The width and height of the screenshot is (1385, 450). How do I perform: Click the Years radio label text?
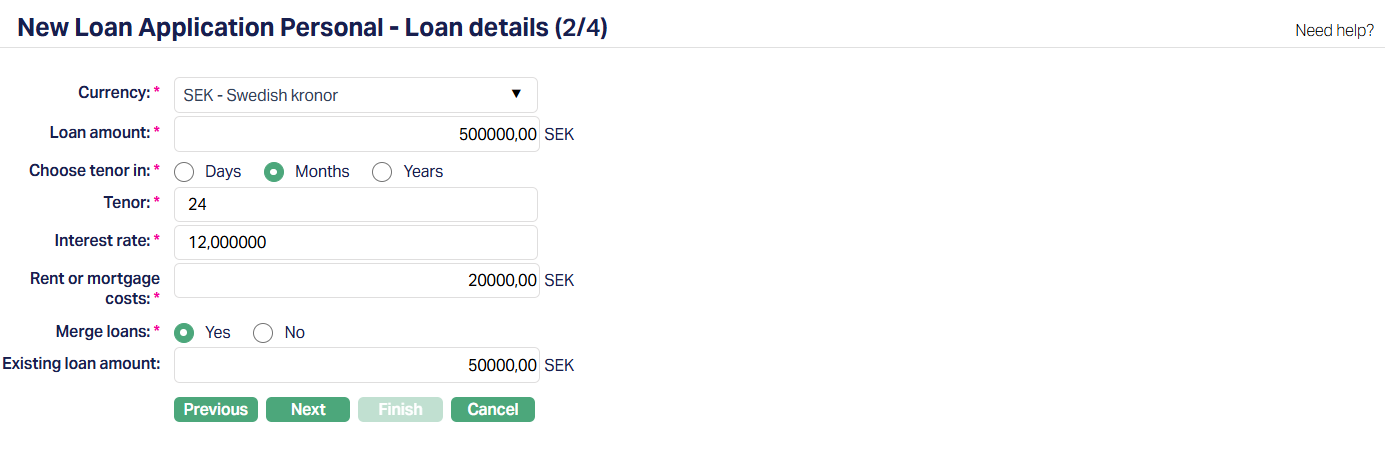(423, 172)
